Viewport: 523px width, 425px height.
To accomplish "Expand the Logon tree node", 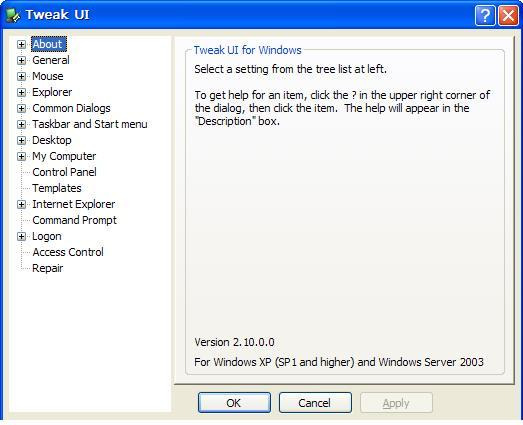I will click(x=21, y=237).
